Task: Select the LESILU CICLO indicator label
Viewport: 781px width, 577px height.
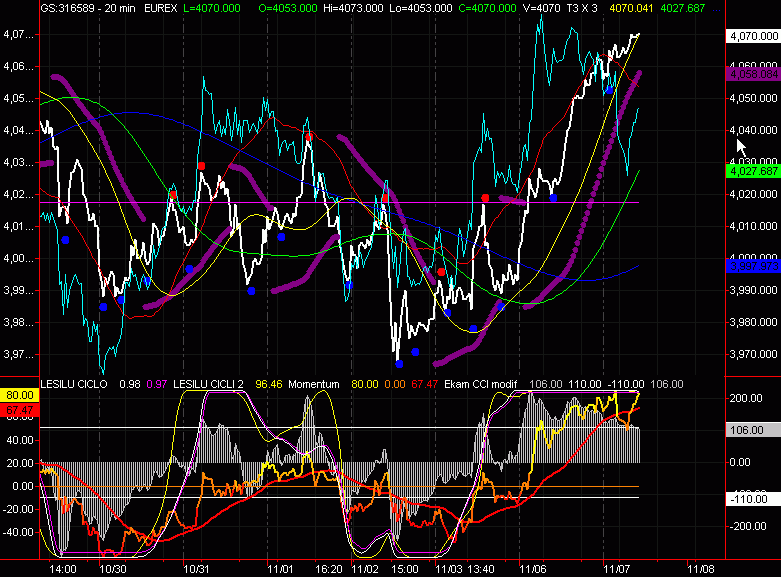Action: tap(74, 384)
